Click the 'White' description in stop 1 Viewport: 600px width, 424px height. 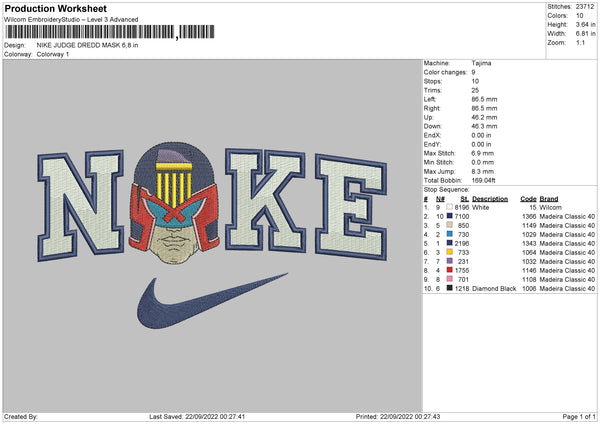[481, 207]
